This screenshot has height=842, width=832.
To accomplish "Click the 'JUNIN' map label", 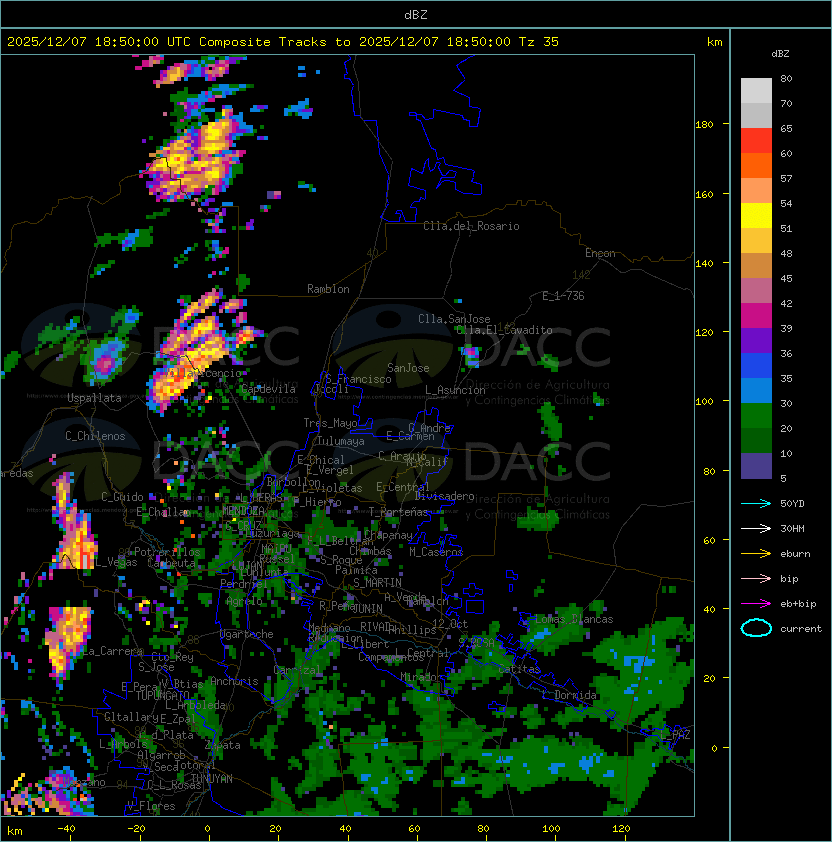I will coord(367,608).
